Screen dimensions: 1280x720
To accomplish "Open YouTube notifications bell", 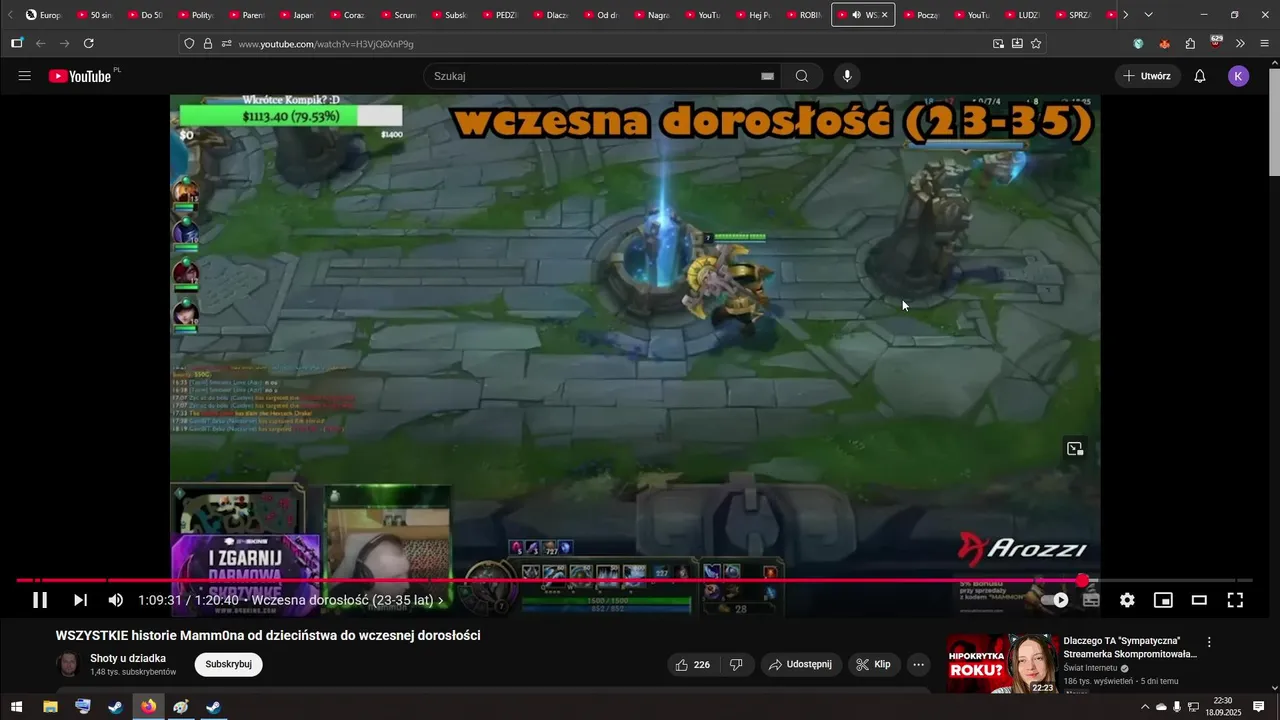I will tap(1200, 76).
